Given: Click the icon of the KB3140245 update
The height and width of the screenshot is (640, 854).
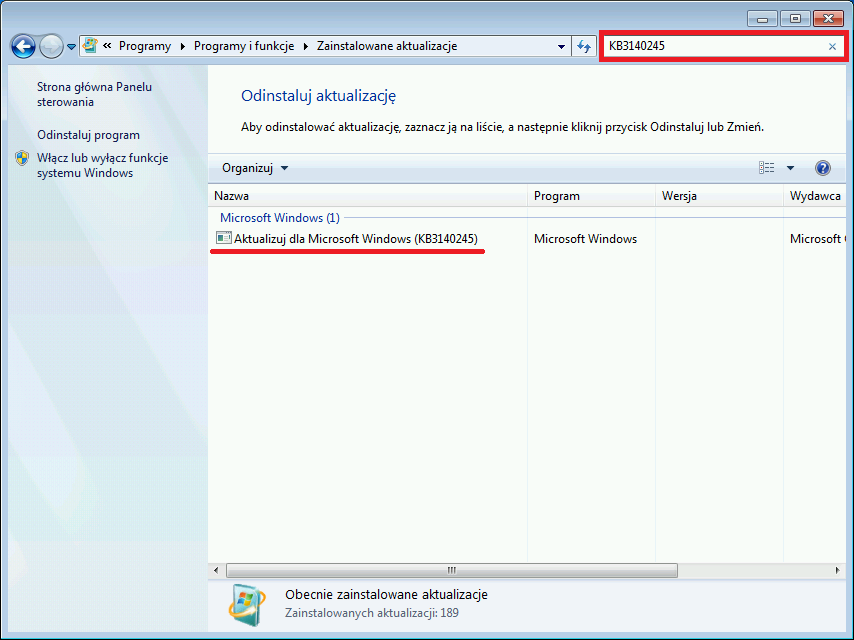Looking at the screenshot, I should [x=223, y=238].
